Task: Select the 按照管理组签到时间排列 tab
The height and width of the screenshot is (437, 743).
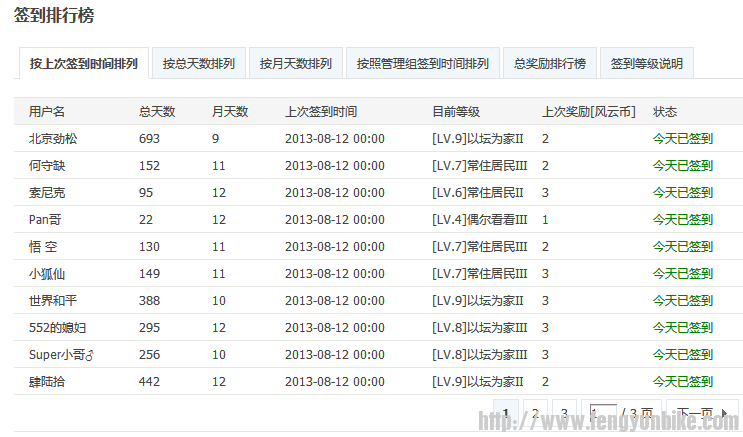Action: coord(423,64)
